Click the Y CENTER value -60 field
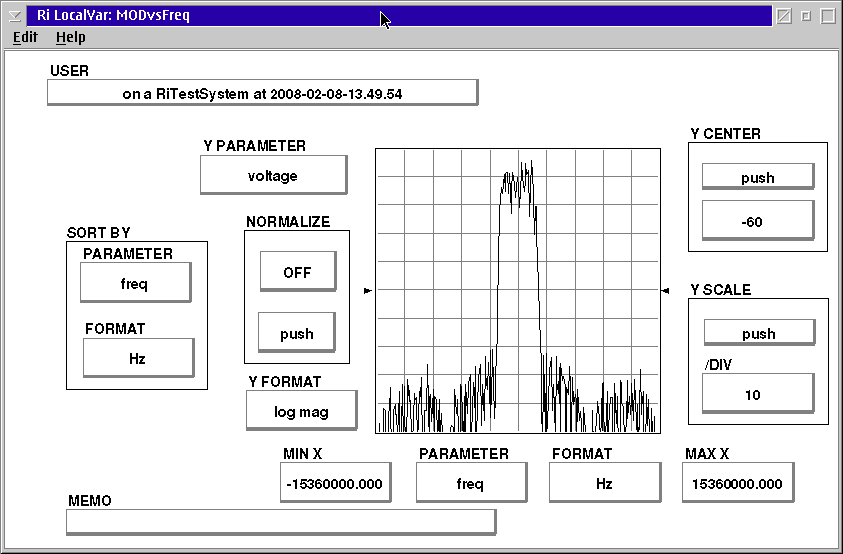This screenshot has height=554, width=843. tap(758, 221)
